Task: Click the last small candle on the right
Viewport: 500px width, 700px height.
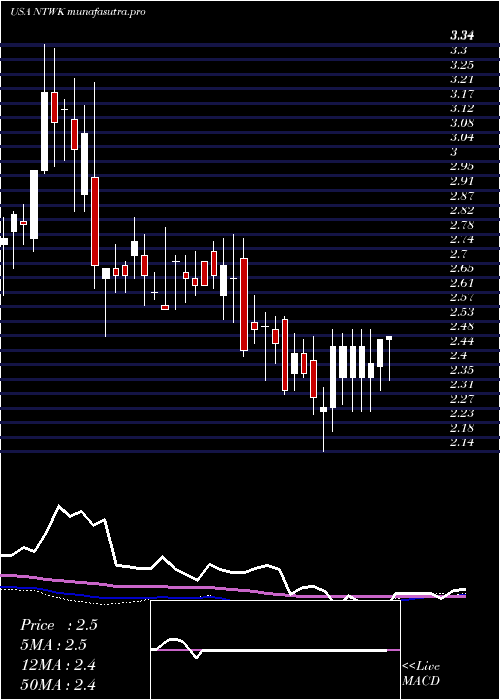Action: click(x=389, y=338)
